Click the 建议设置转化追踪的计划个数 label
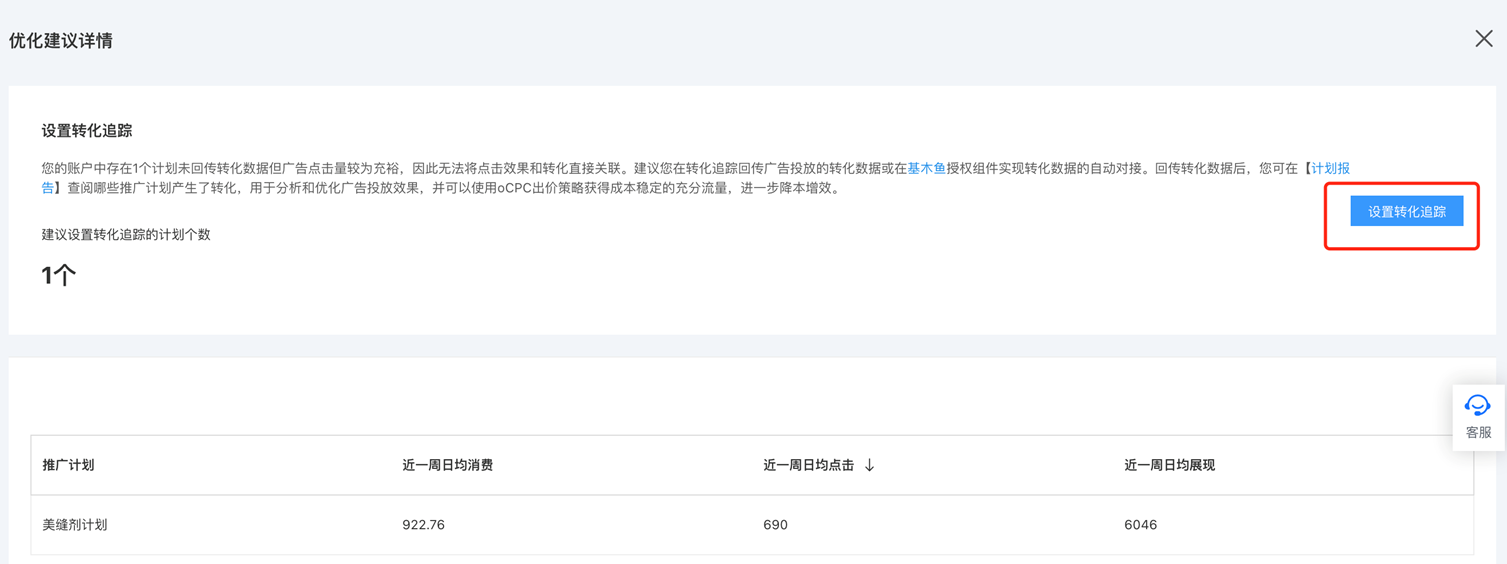This screenshot has height=564, width=1507. pyautogui.click(x=126, y=235)
